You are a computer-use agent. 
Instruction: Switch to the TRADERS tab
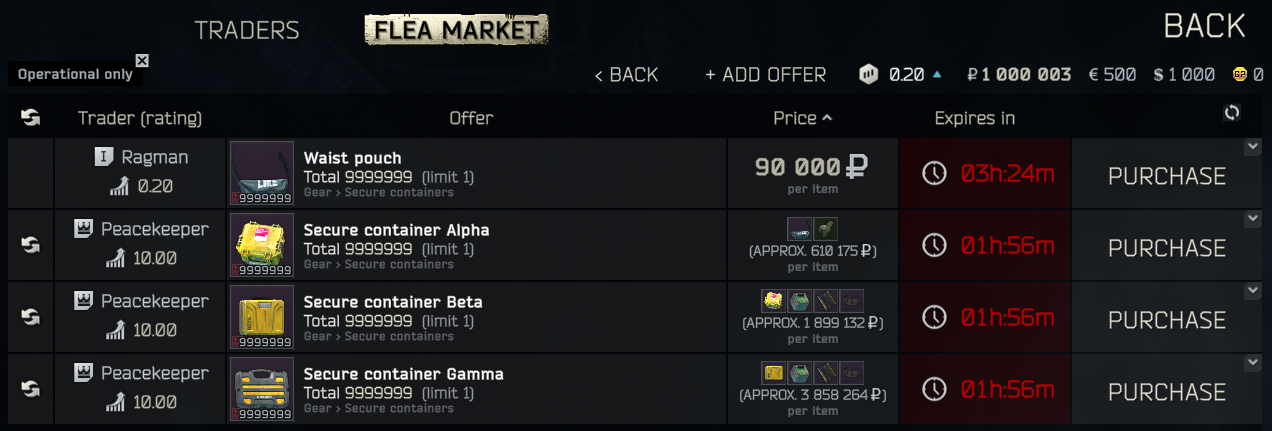coord(247,30)
